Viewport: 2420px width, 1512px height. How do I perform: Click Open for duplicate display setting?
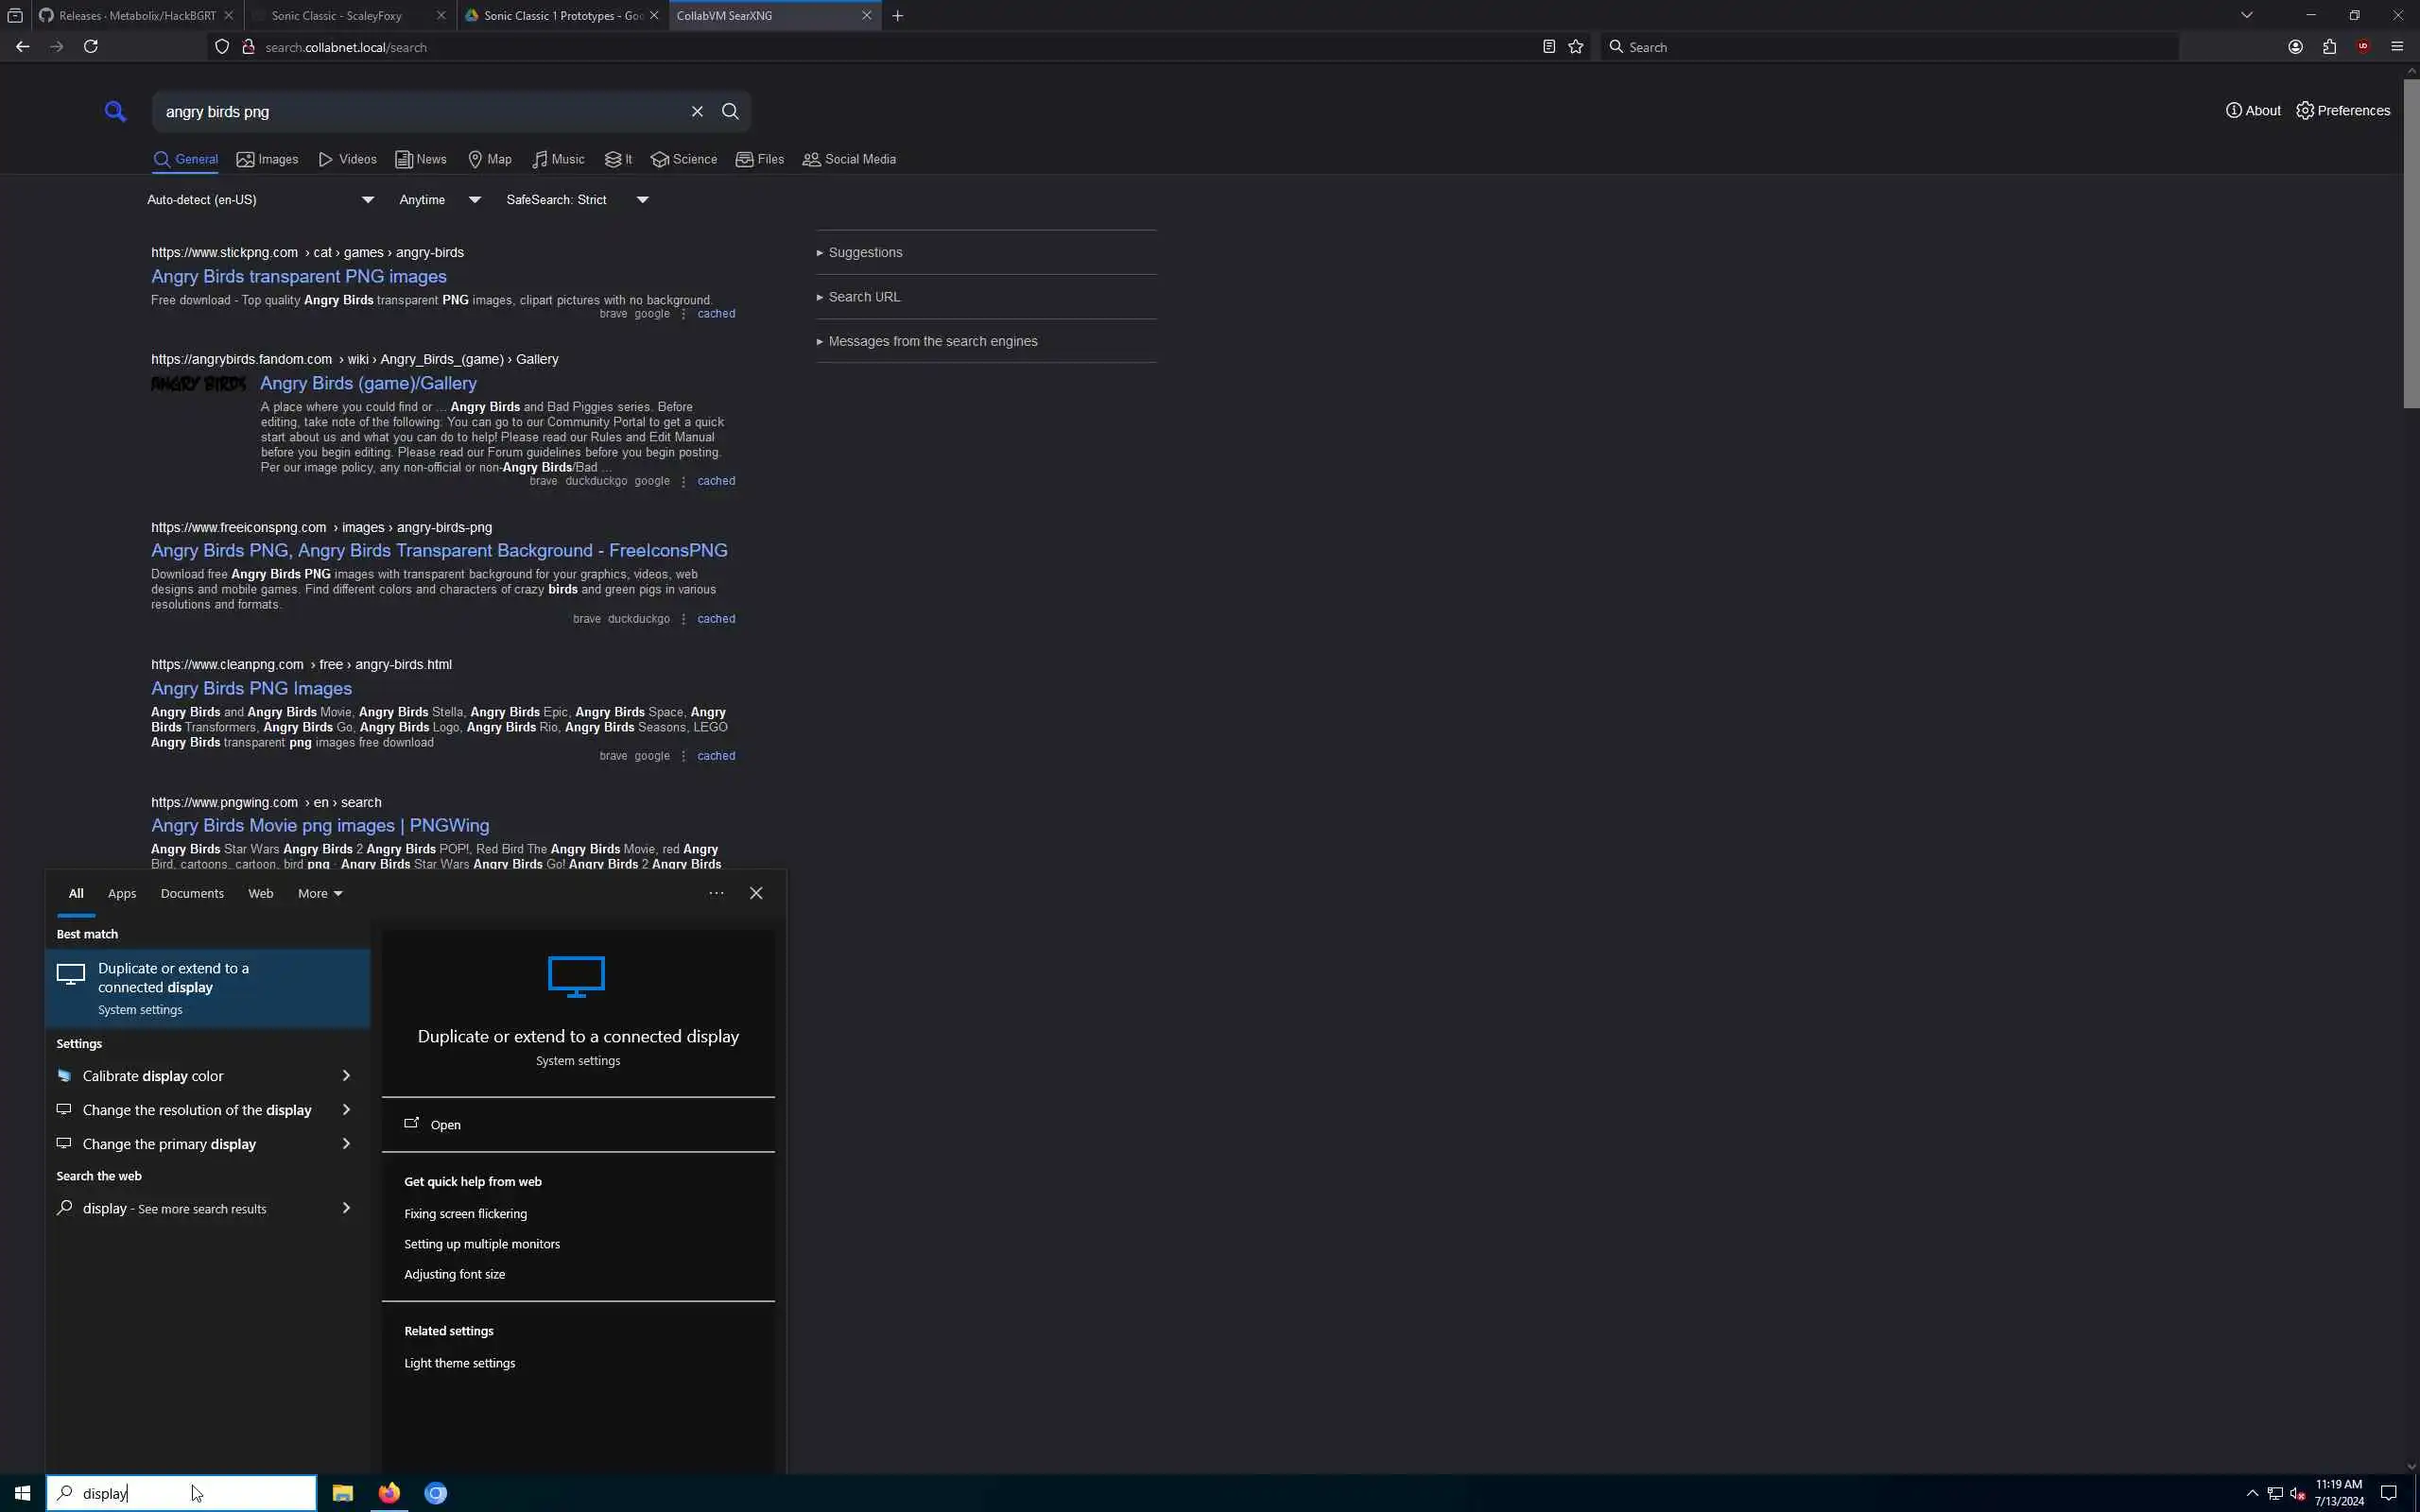tap(445, 1125)
